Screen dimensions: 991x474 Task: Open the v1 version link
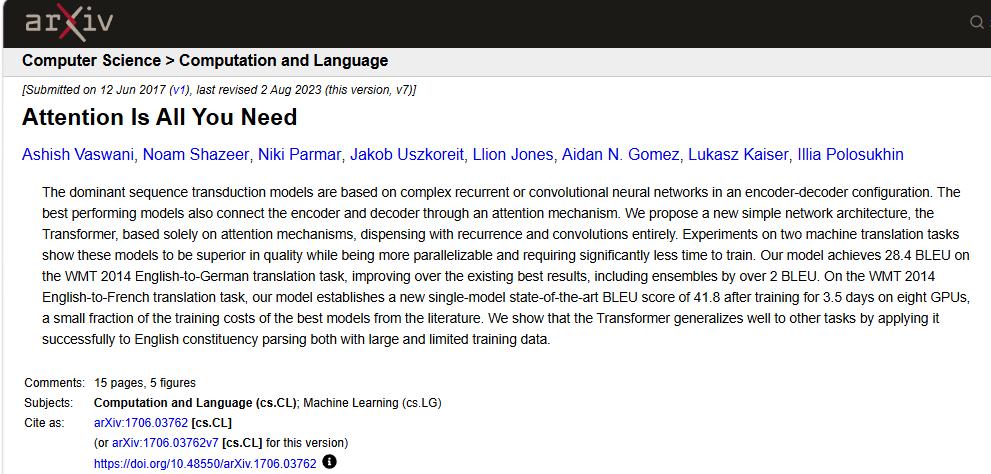point(179,90)
